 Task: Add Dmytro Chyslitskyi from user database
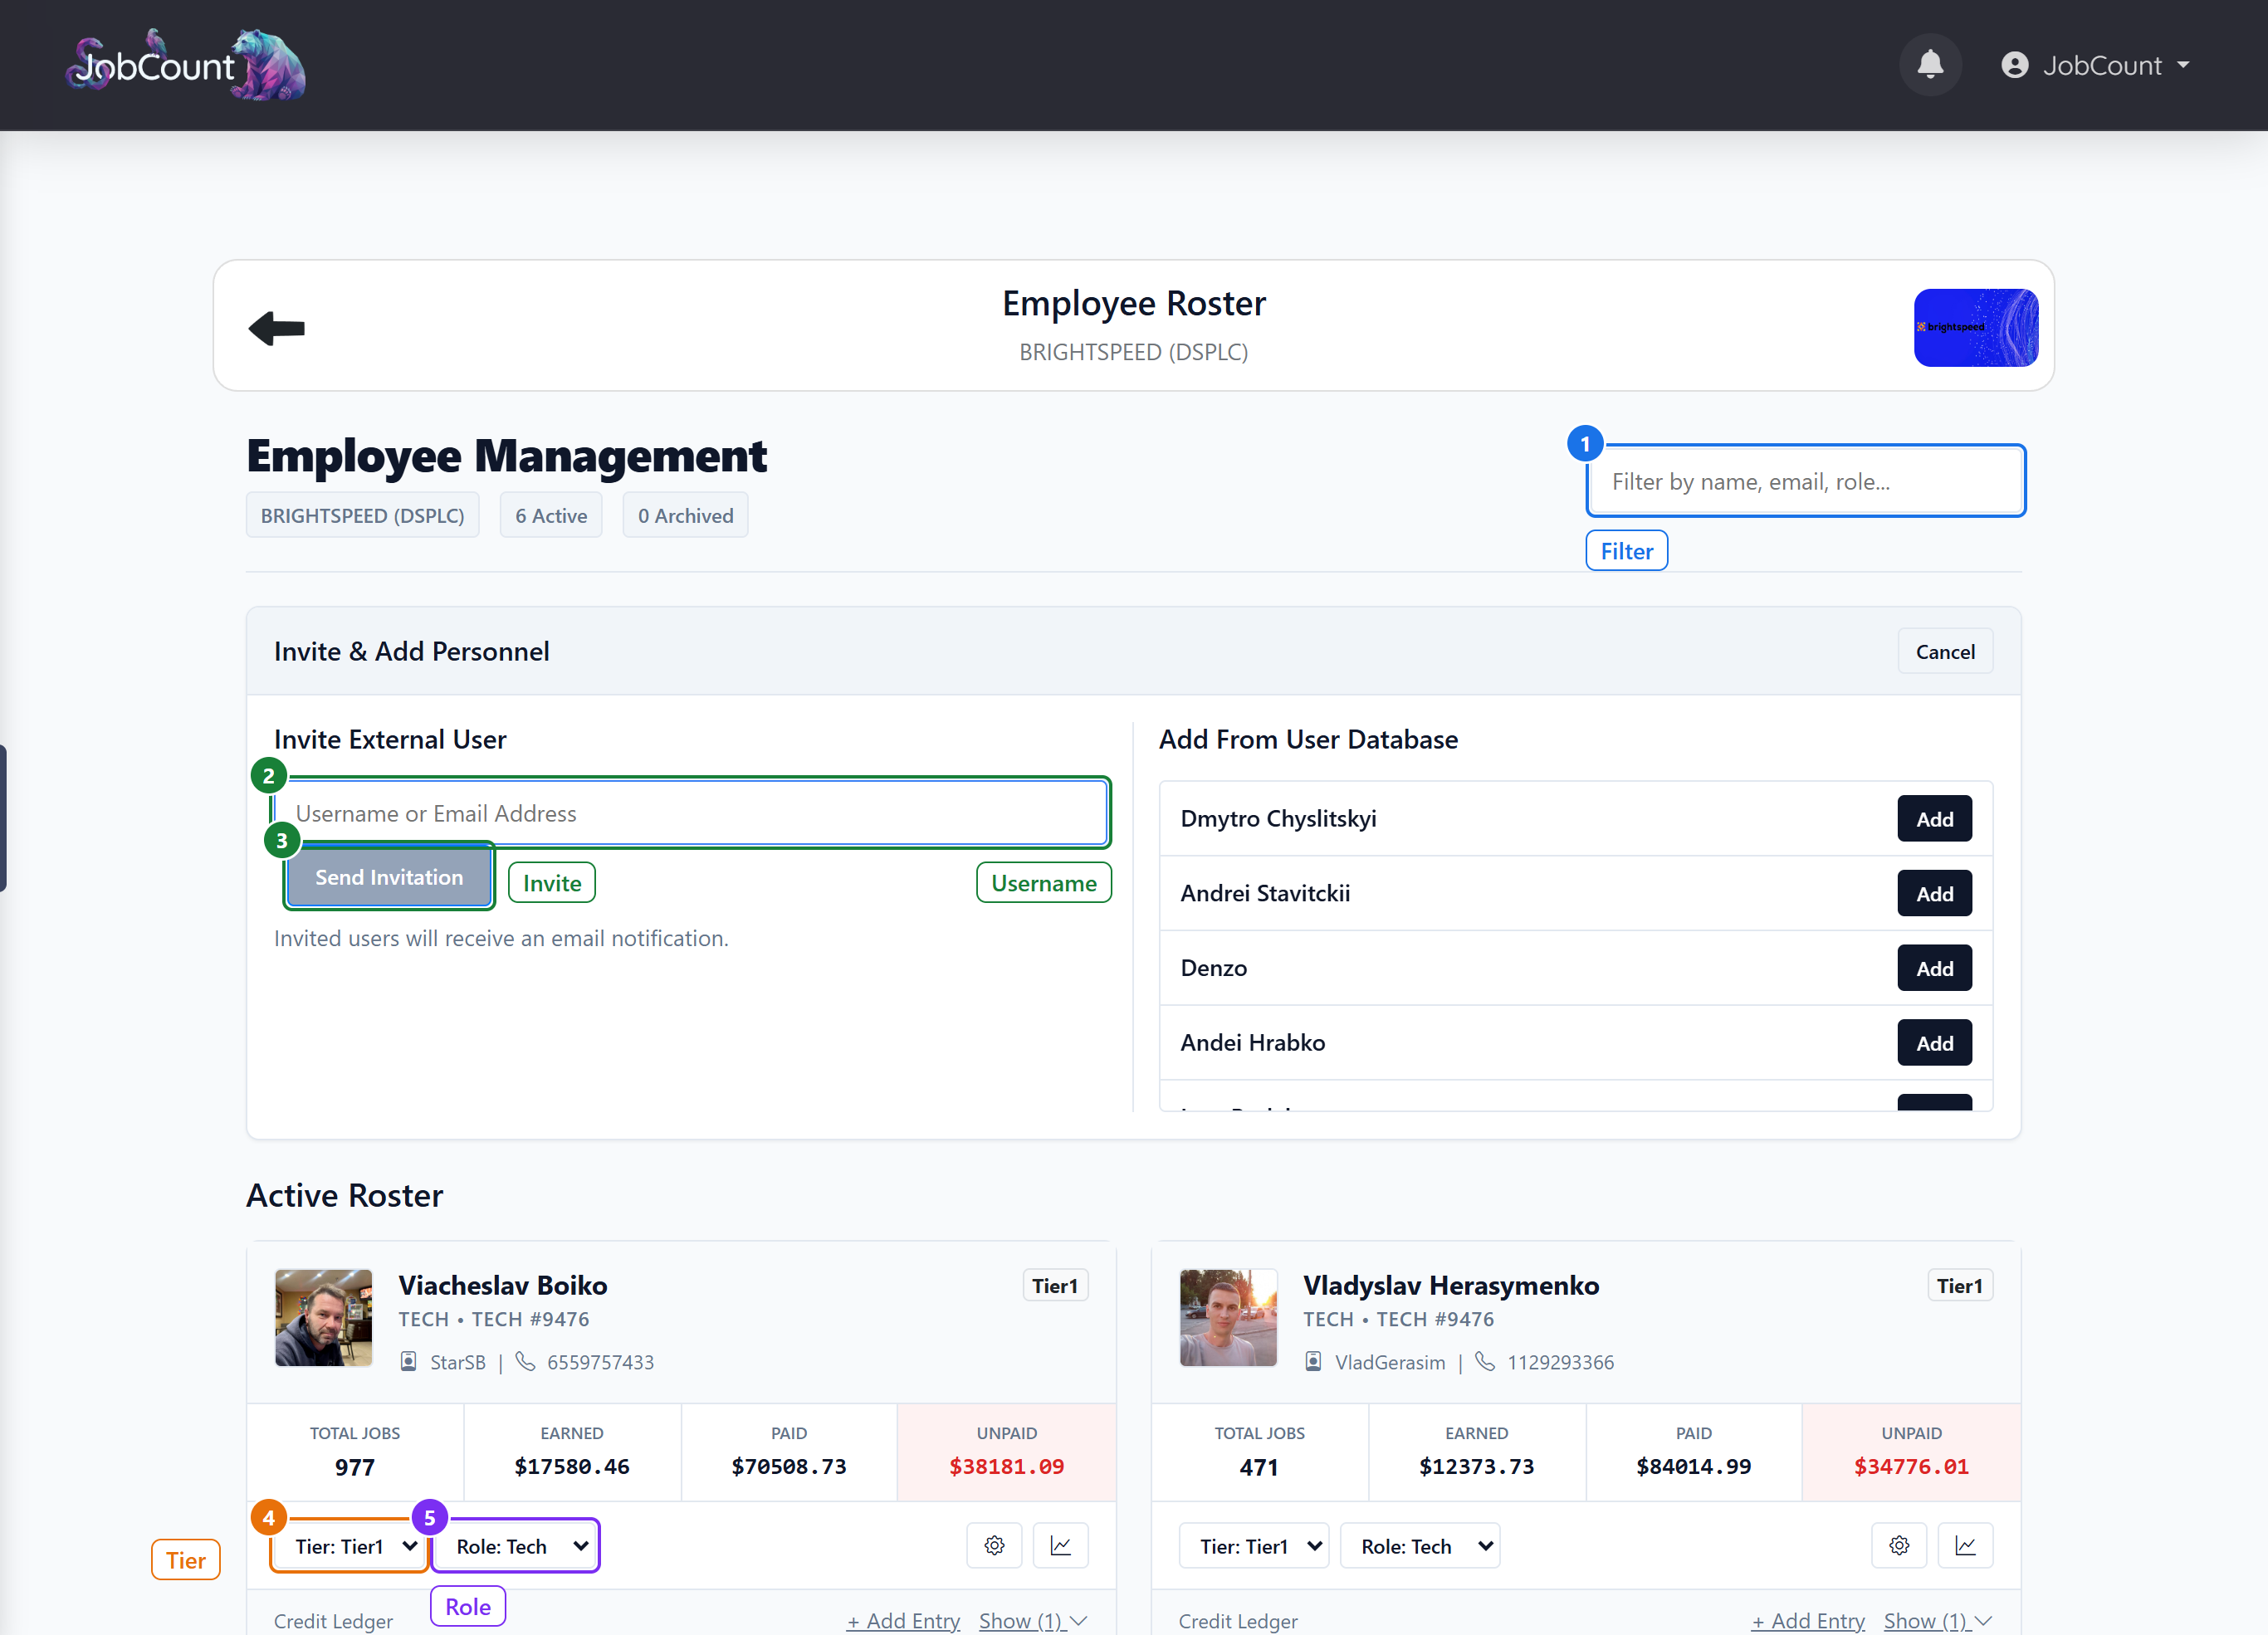pos(1934,819)
